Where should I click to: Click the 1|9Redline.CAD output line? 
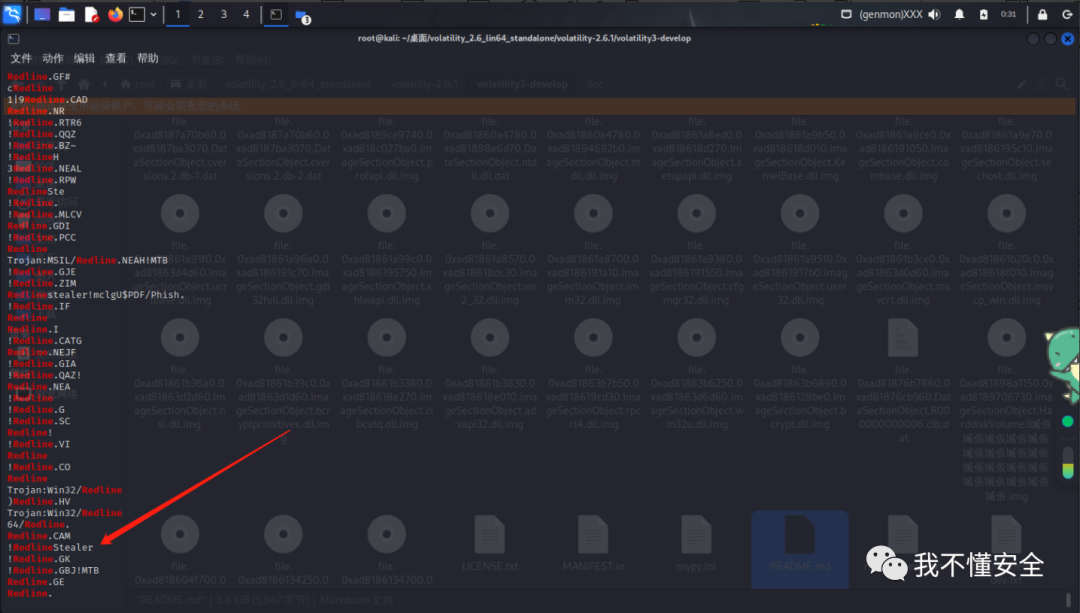(48, 100)
